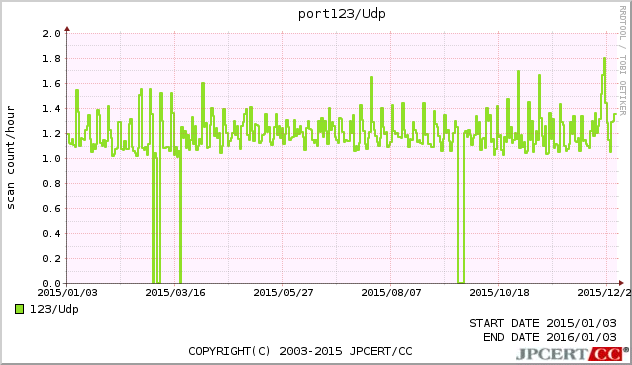
Task: Click the END DATE 2016/01/03 text
Action: coord(550,337)
